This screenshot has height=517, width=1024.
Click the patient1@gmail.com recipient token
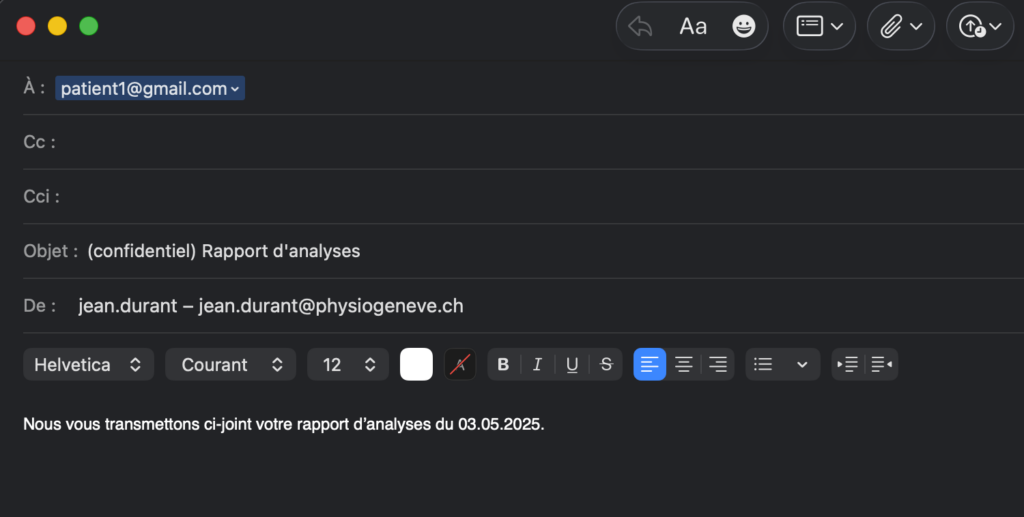[x=149, y=89]
